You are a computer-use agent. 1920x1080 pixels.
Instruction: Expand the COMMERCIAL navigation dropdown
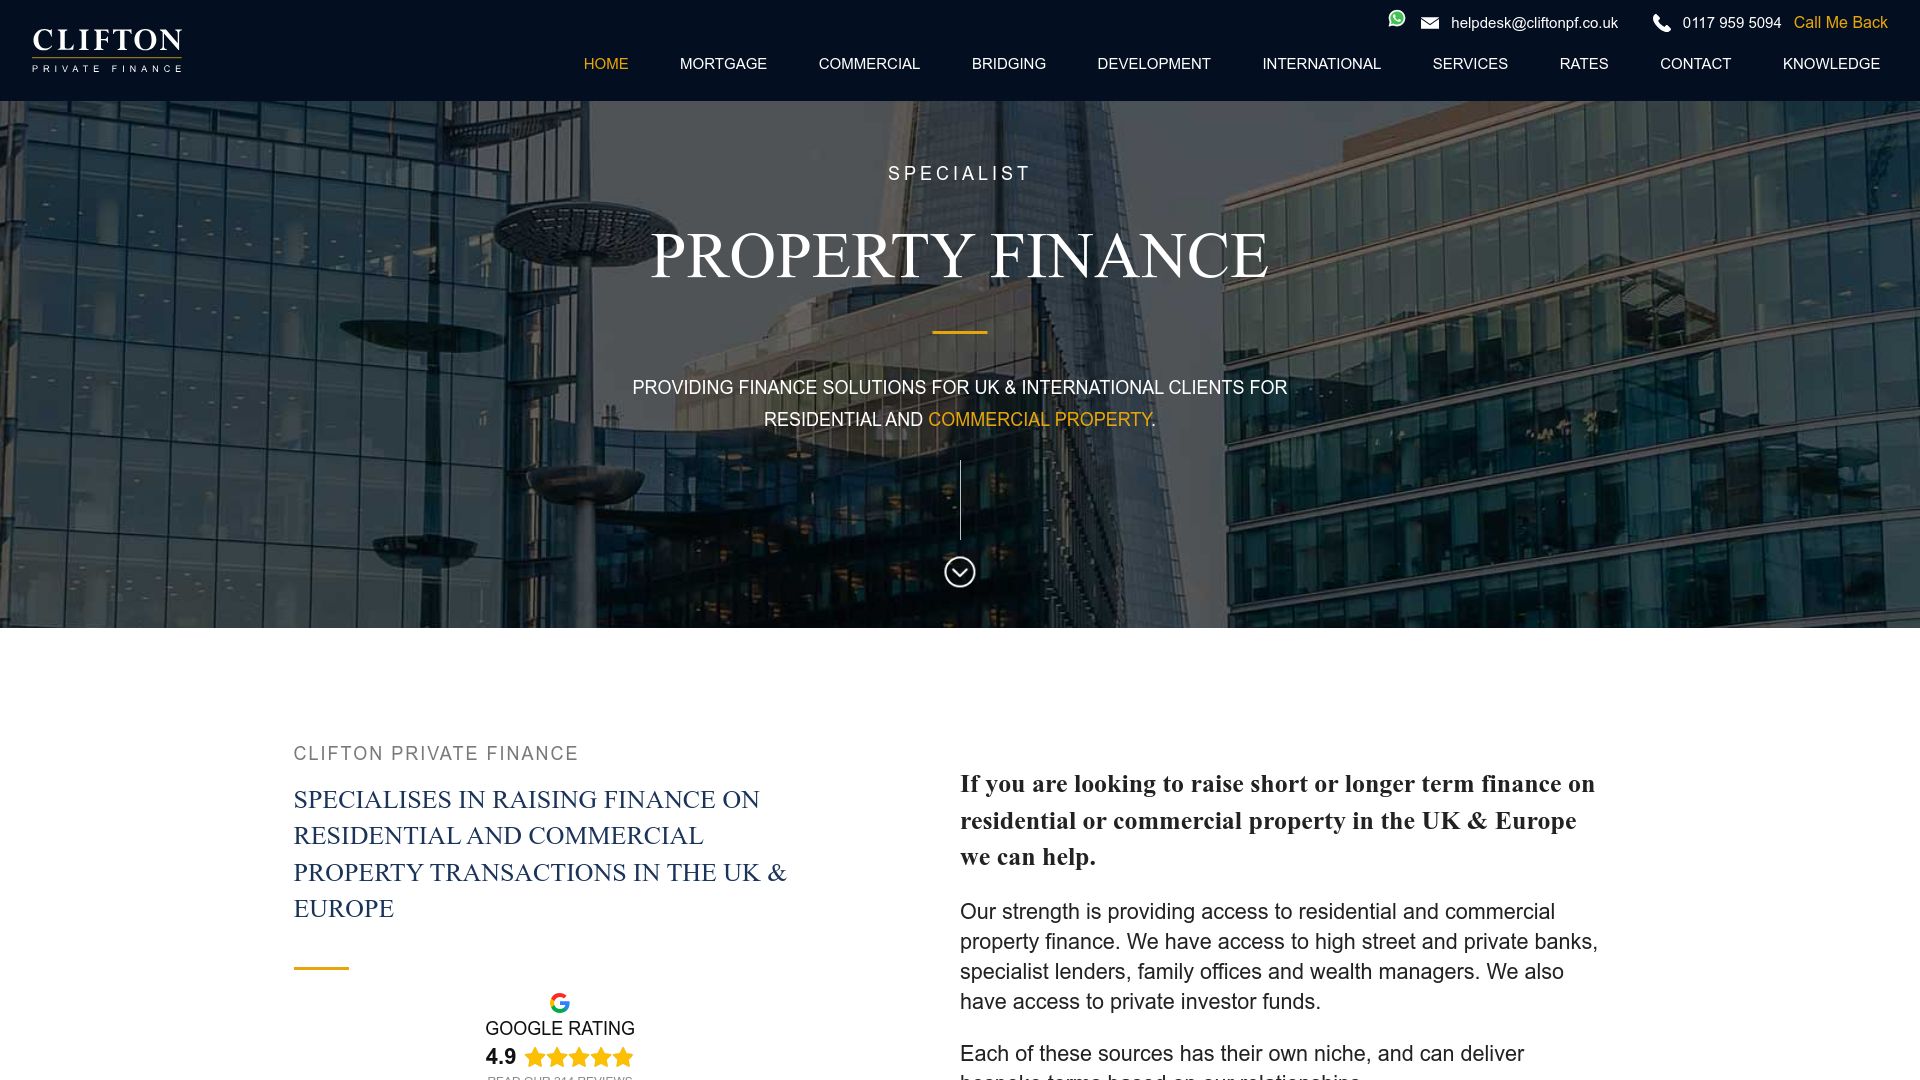869,63
